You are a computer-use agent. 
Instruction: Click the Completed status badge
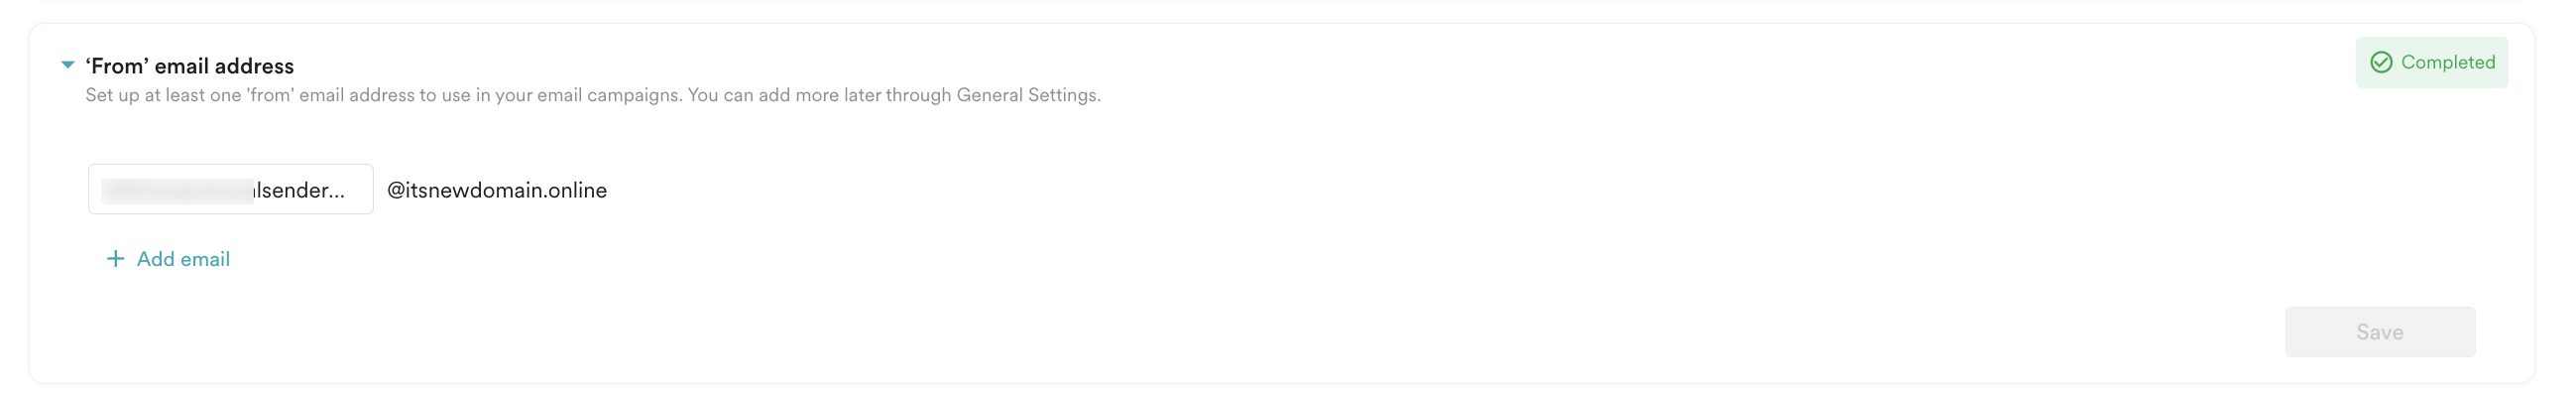click(2430, 63)
